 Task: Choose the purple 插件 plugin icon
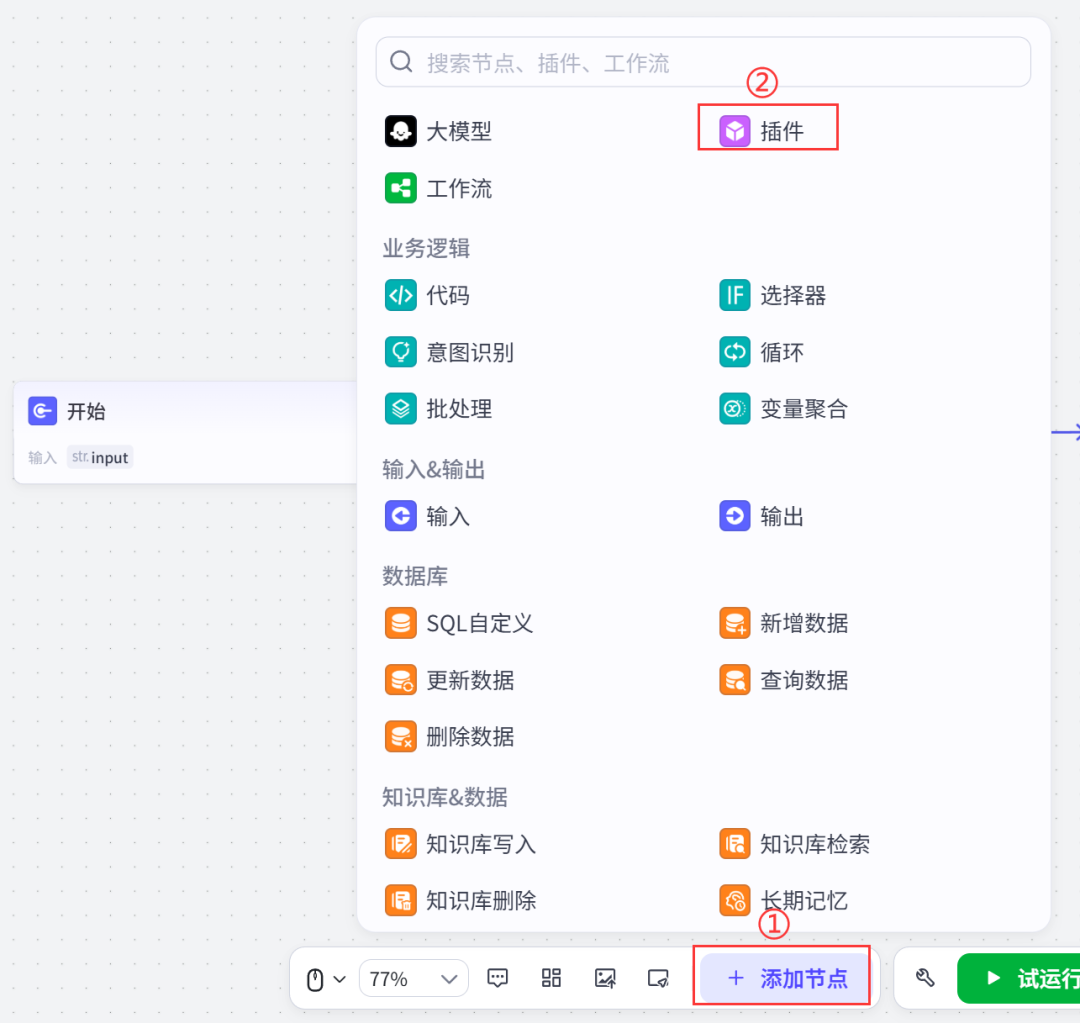click(734, 131)
